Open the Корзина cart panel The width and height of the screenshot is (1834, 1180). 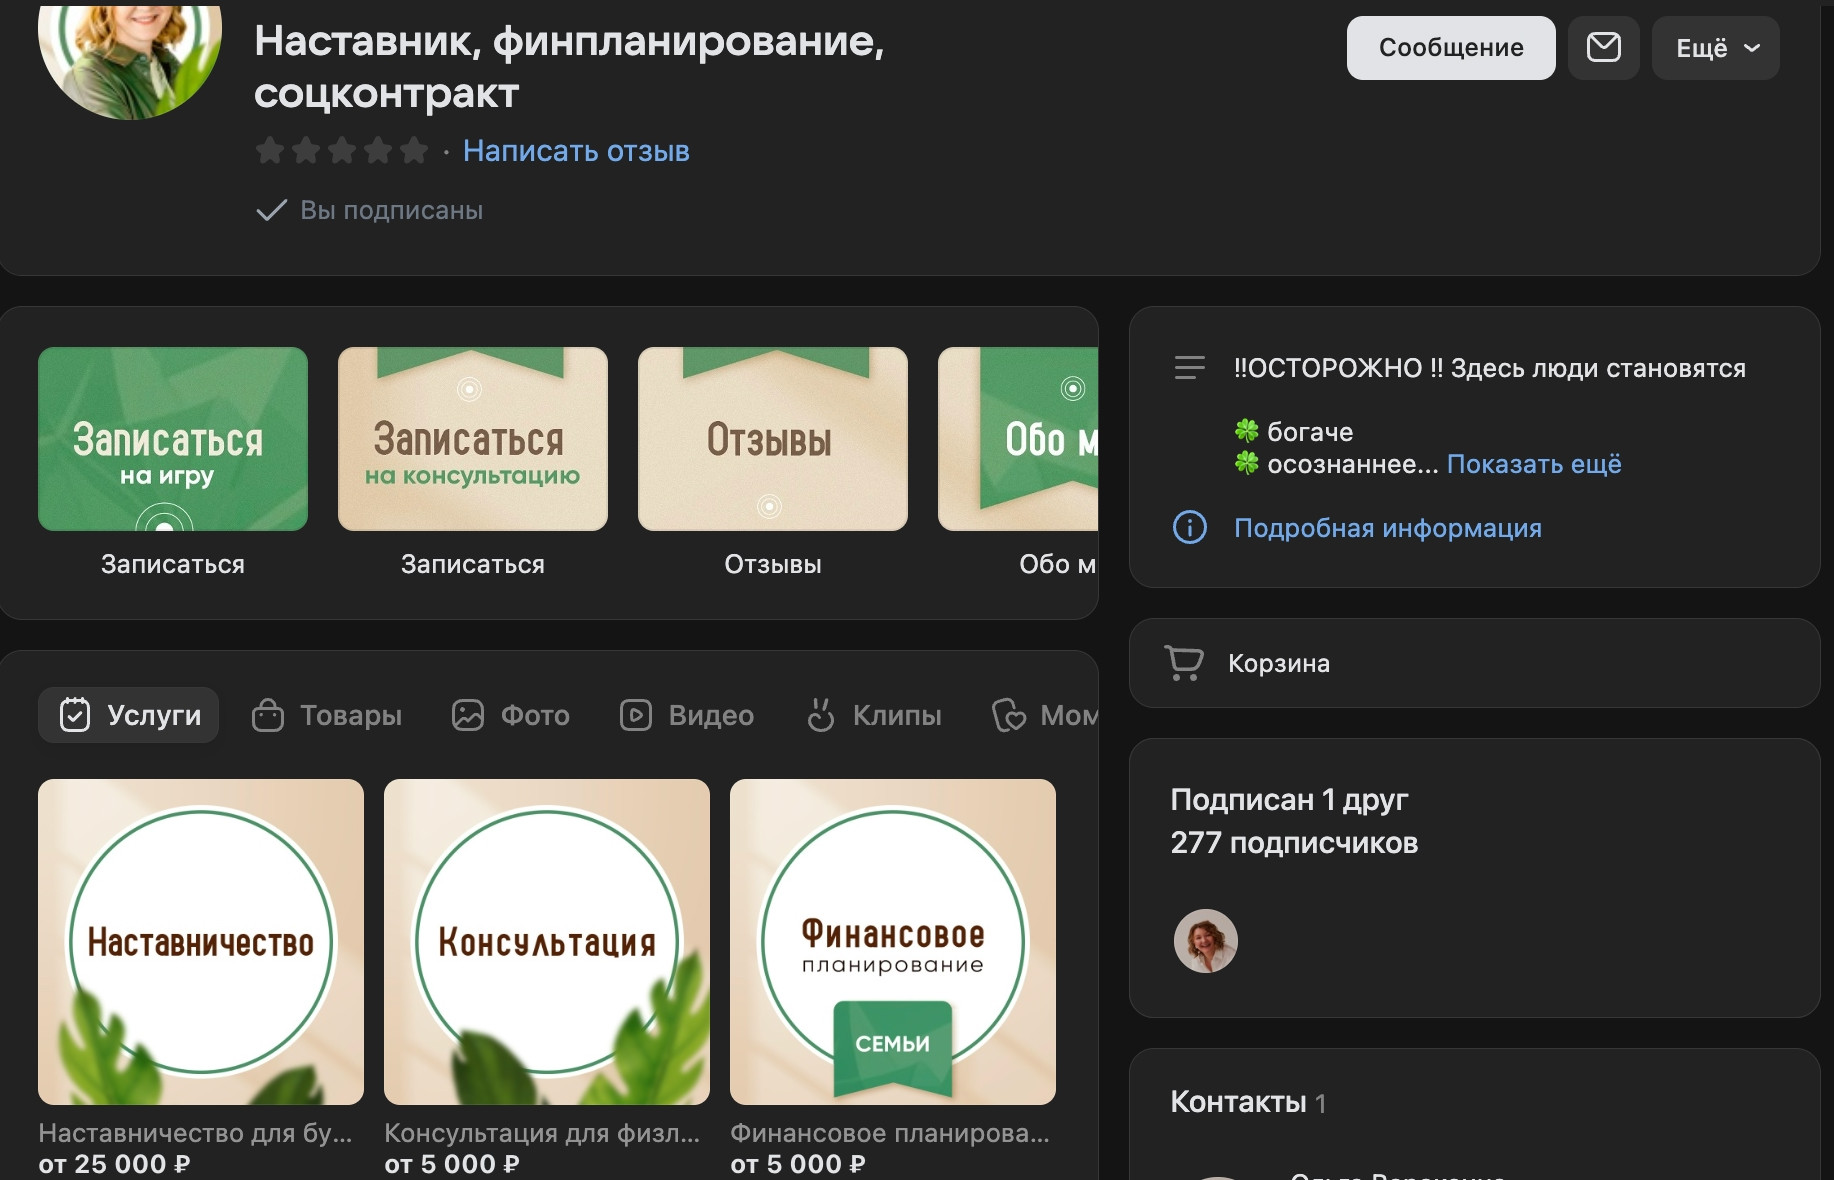point(1474,663)
